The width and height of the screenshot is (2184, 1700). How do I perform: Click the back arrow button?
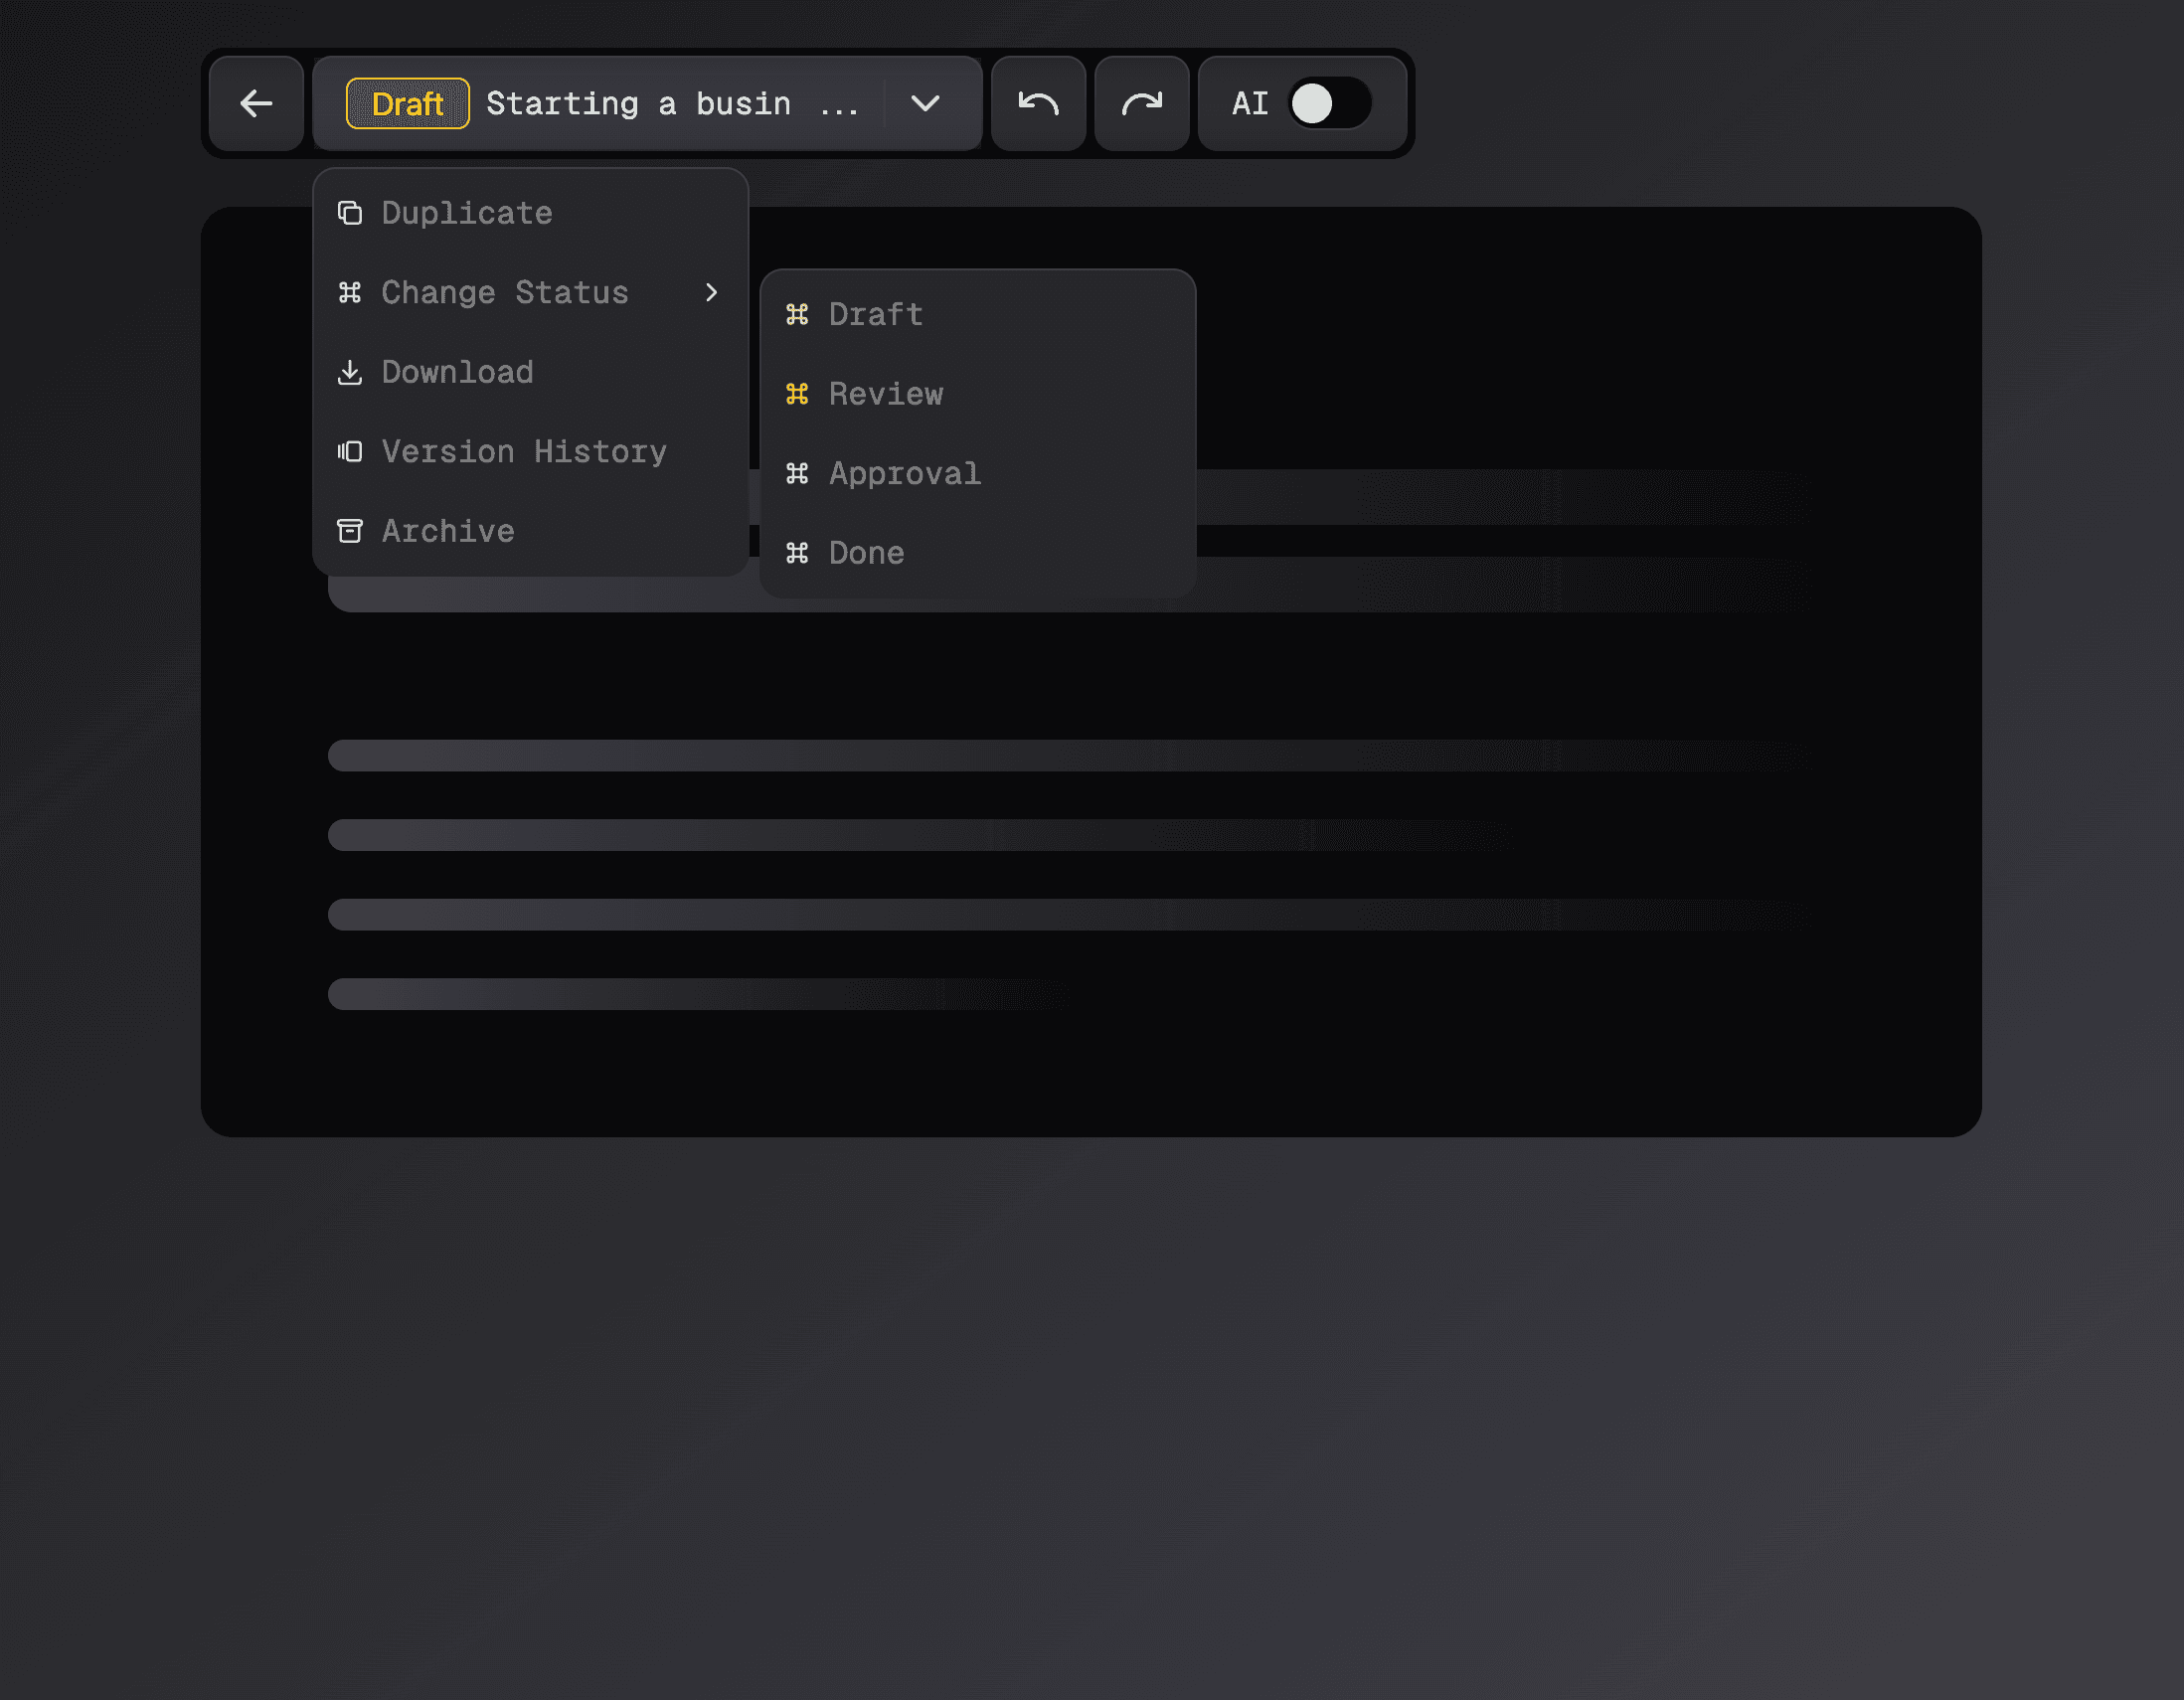256,103
